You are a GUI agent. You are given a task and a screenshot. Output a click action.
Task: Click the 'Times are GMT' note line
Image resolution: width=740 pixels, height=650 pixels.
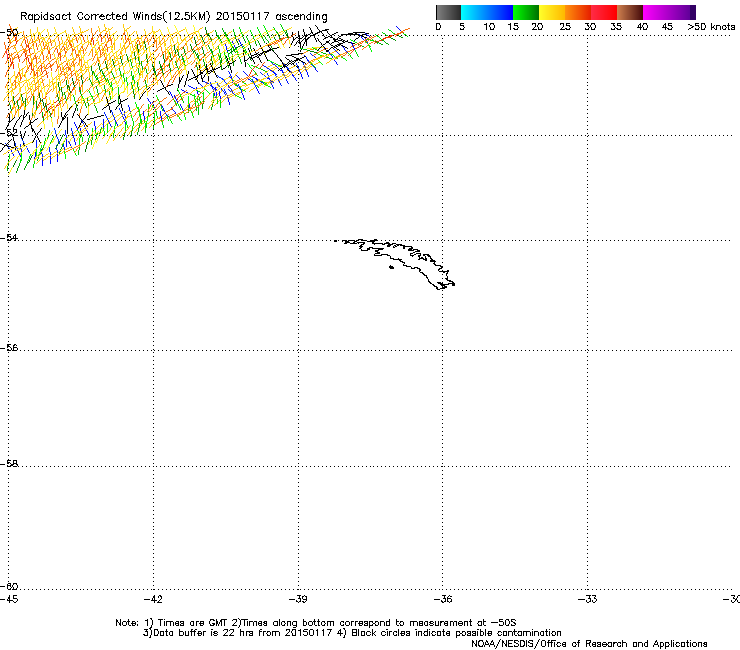316,623
